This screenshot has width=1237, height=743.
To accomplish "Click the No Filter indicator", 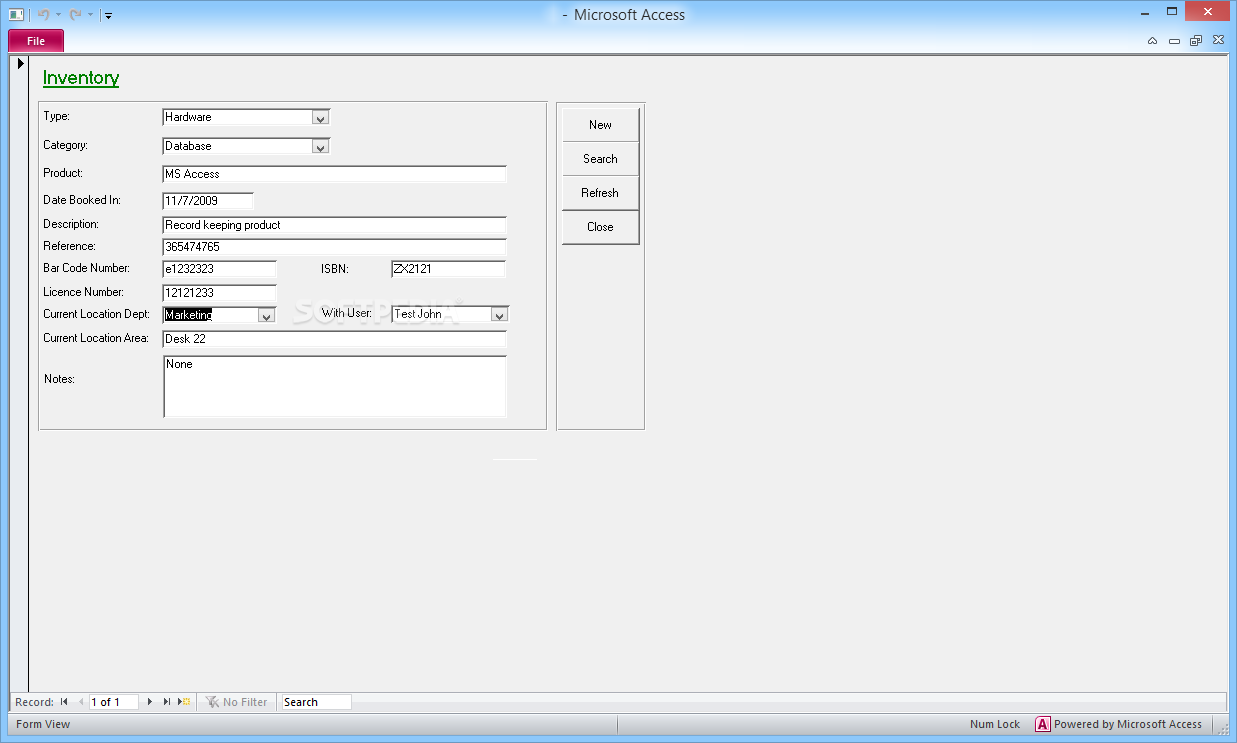I will [236, 702].
